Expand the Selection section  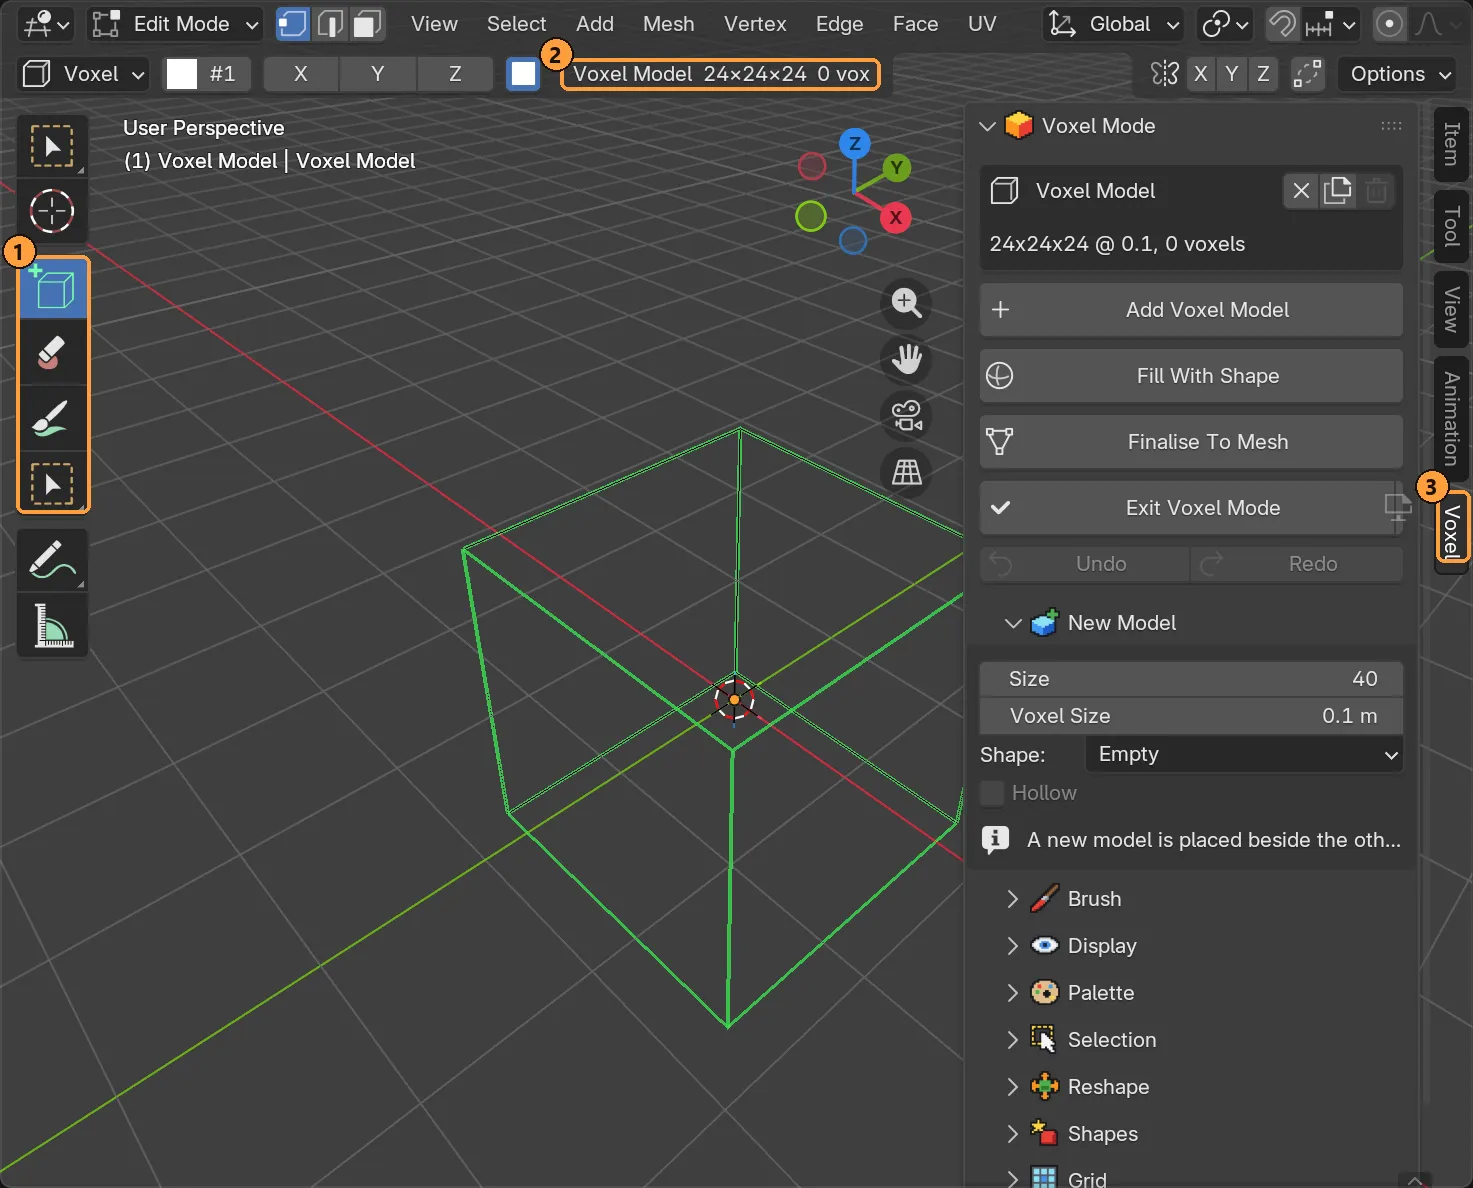click(1013, 1040)
